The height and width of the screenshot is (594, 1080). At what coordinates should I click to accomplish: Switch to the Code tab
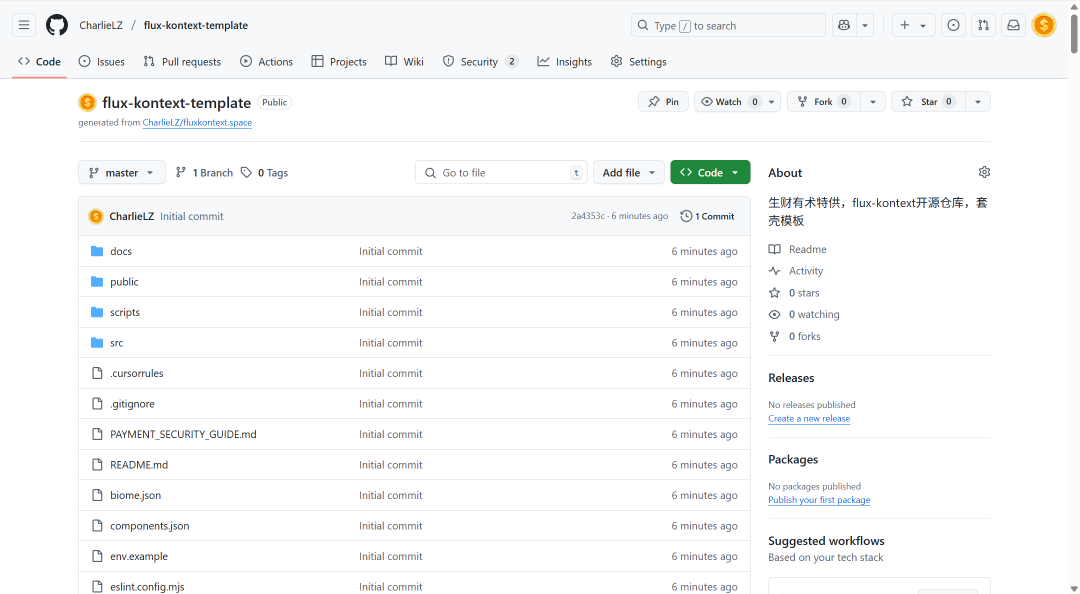click(39, 61)
